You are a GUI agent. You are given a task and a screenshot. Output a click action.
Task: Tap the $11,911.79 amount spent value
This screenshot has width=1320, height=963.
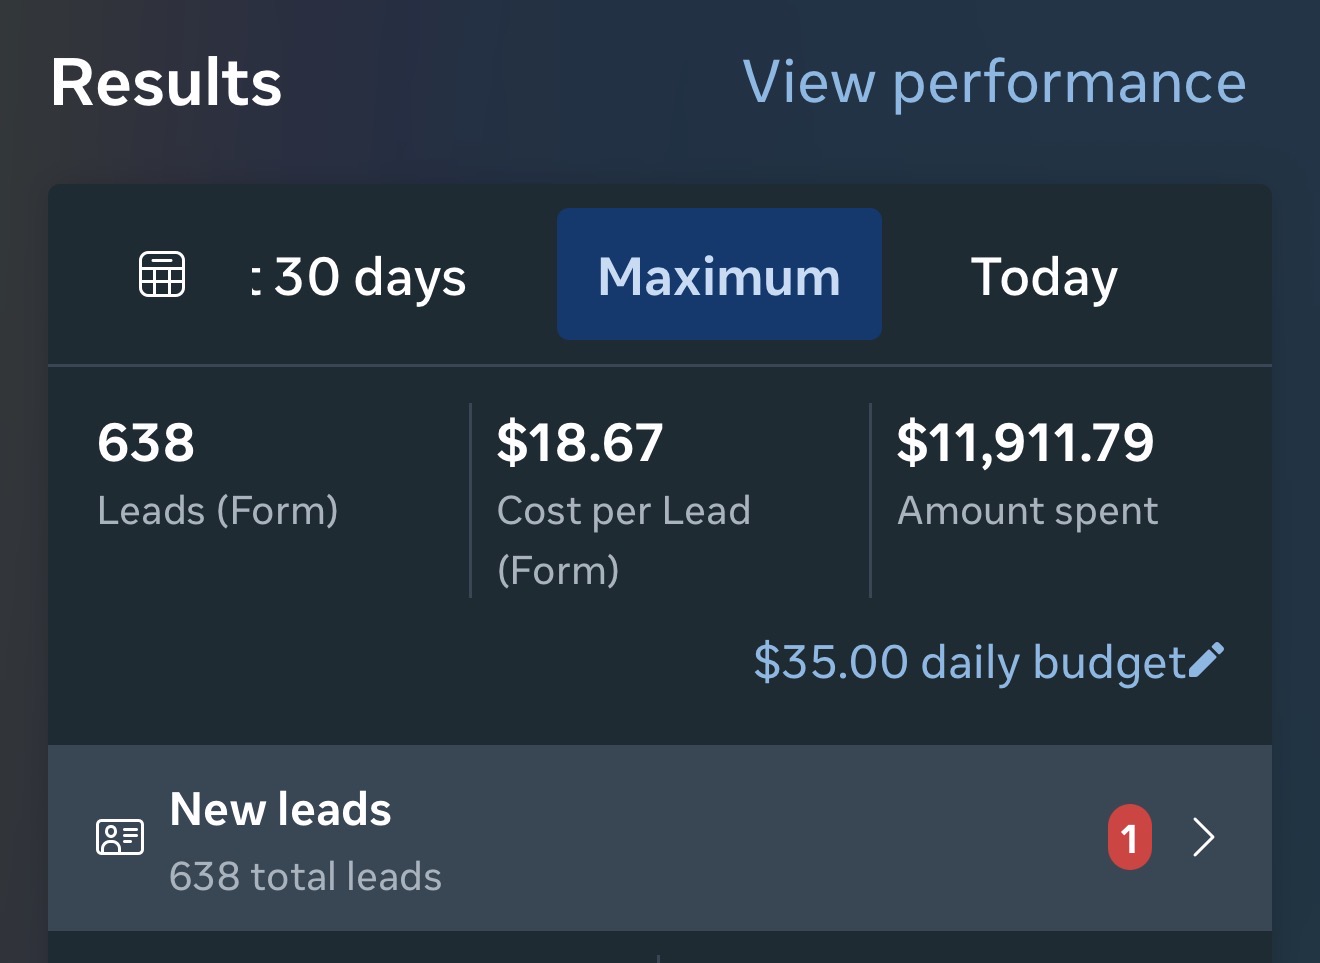tap(1025, 442)
